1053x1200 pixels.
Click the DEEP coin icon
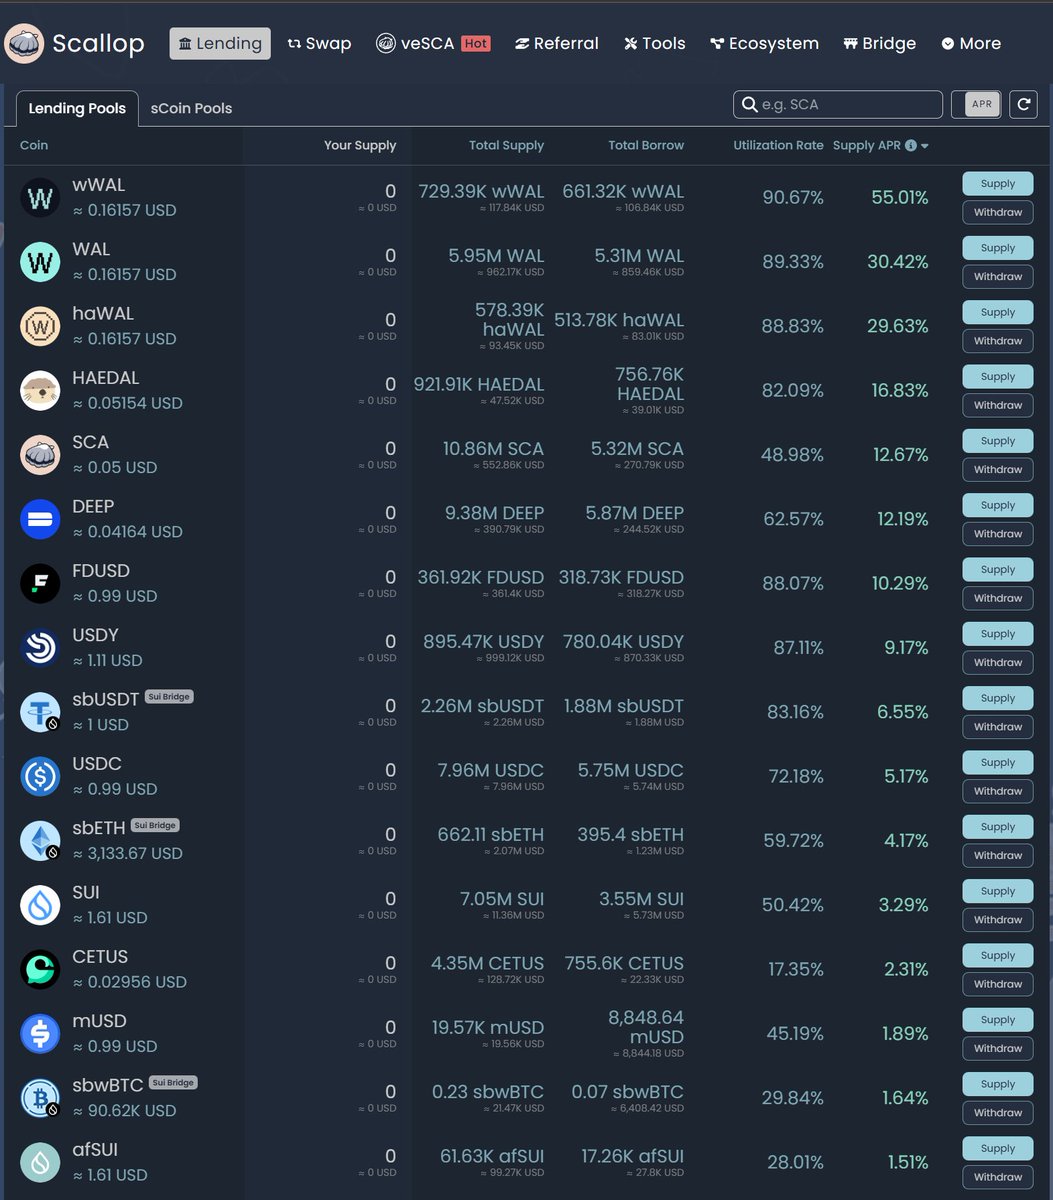[x=40, y=519]
